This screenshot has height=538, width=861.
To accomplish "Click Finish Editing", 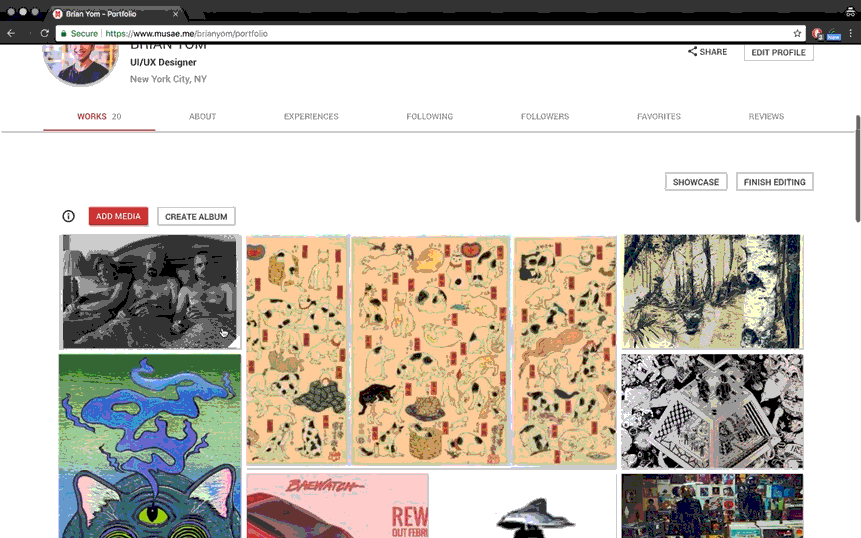I will 774,182.
